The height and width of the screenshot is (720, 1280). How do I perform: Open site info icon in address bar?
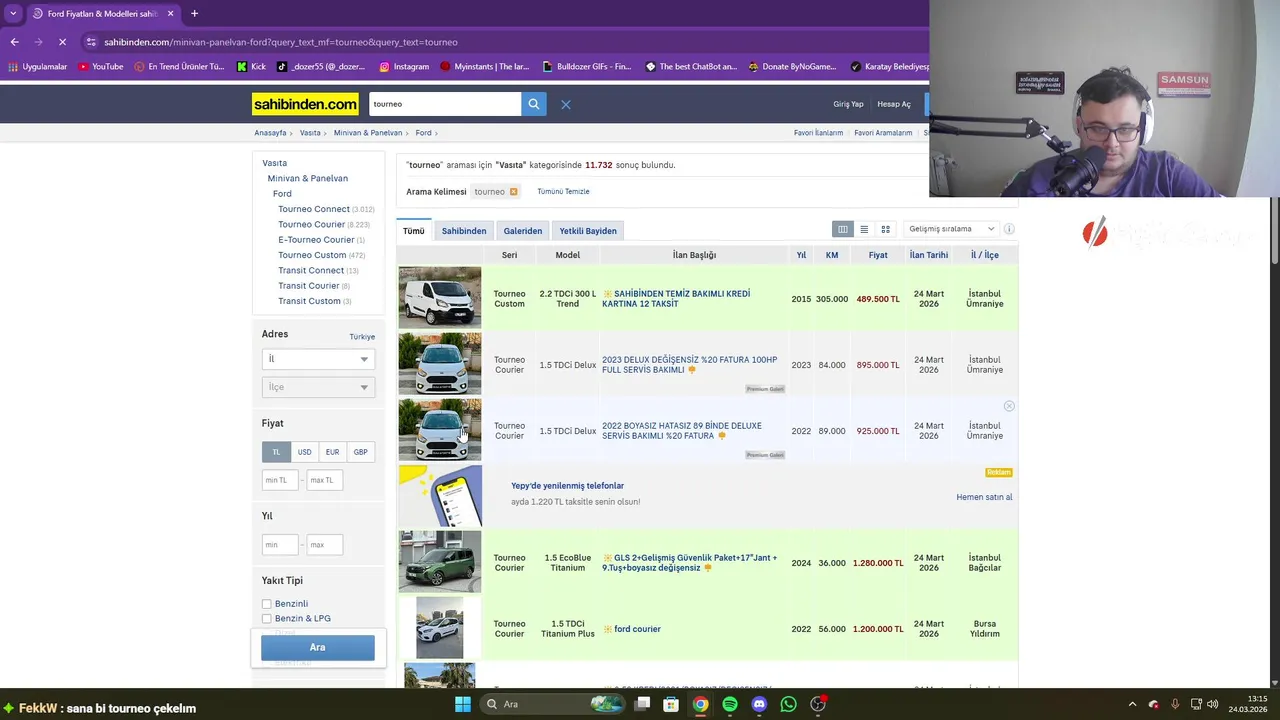(x=91, y=42)
